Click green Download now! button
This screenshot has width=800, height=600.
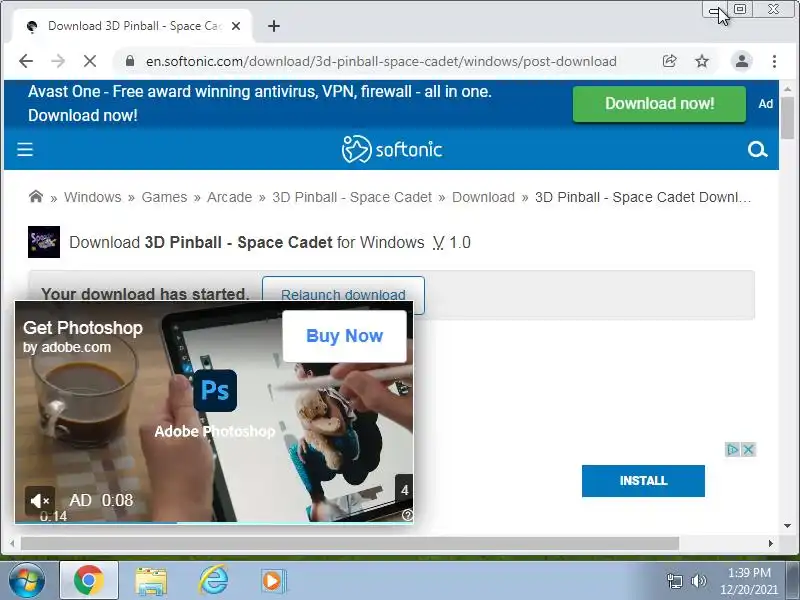tap(659, 104)
